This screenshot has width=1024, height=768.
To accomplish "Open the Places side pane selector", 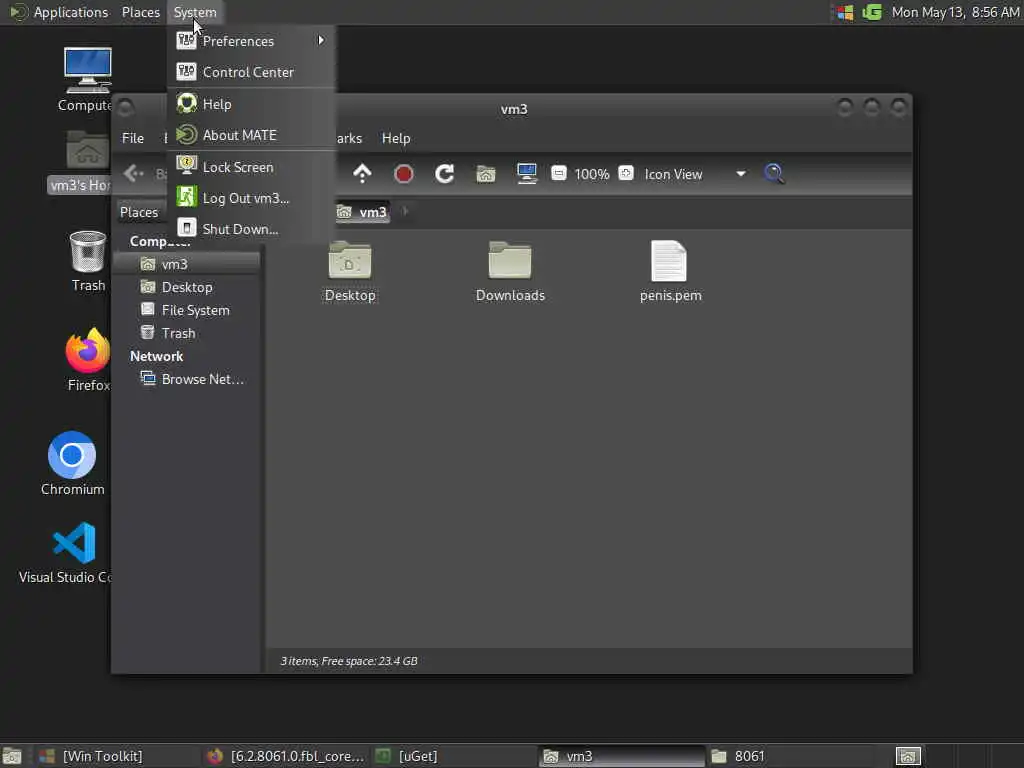I will 139,212.
